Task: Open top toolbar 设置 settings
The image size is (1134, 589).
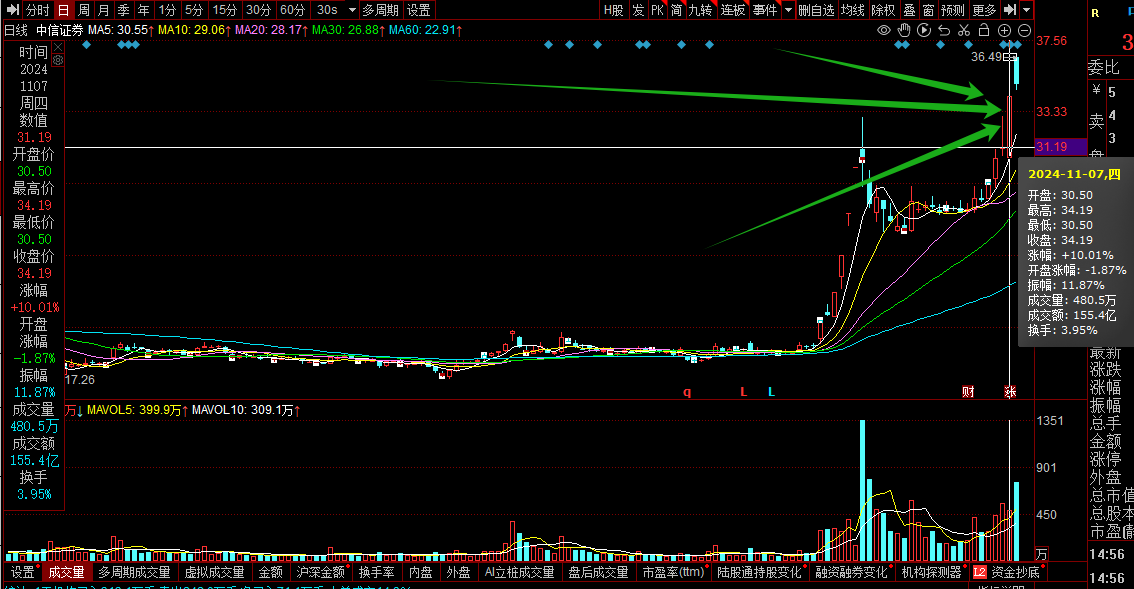Action: pyautogui.click(x=418, y=10)
